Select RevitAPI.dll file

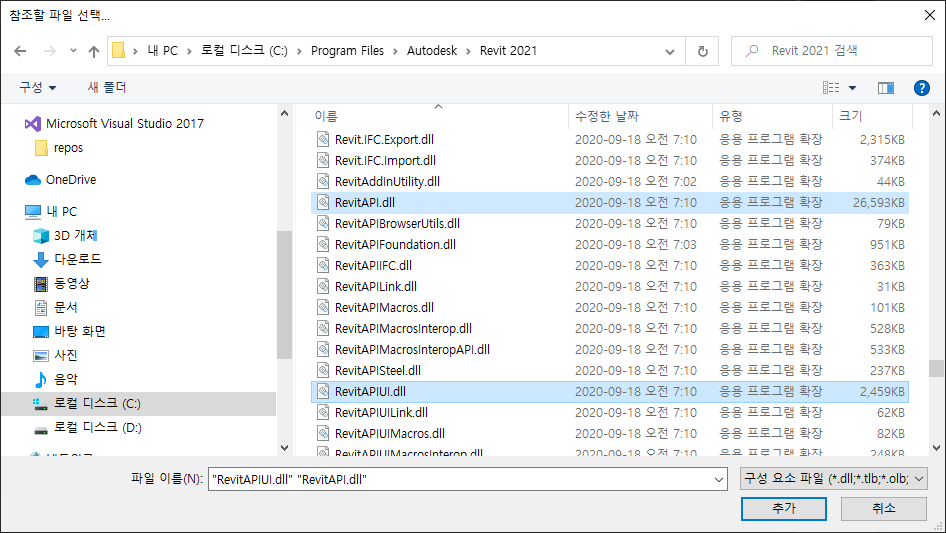click(x=609, y=202)
